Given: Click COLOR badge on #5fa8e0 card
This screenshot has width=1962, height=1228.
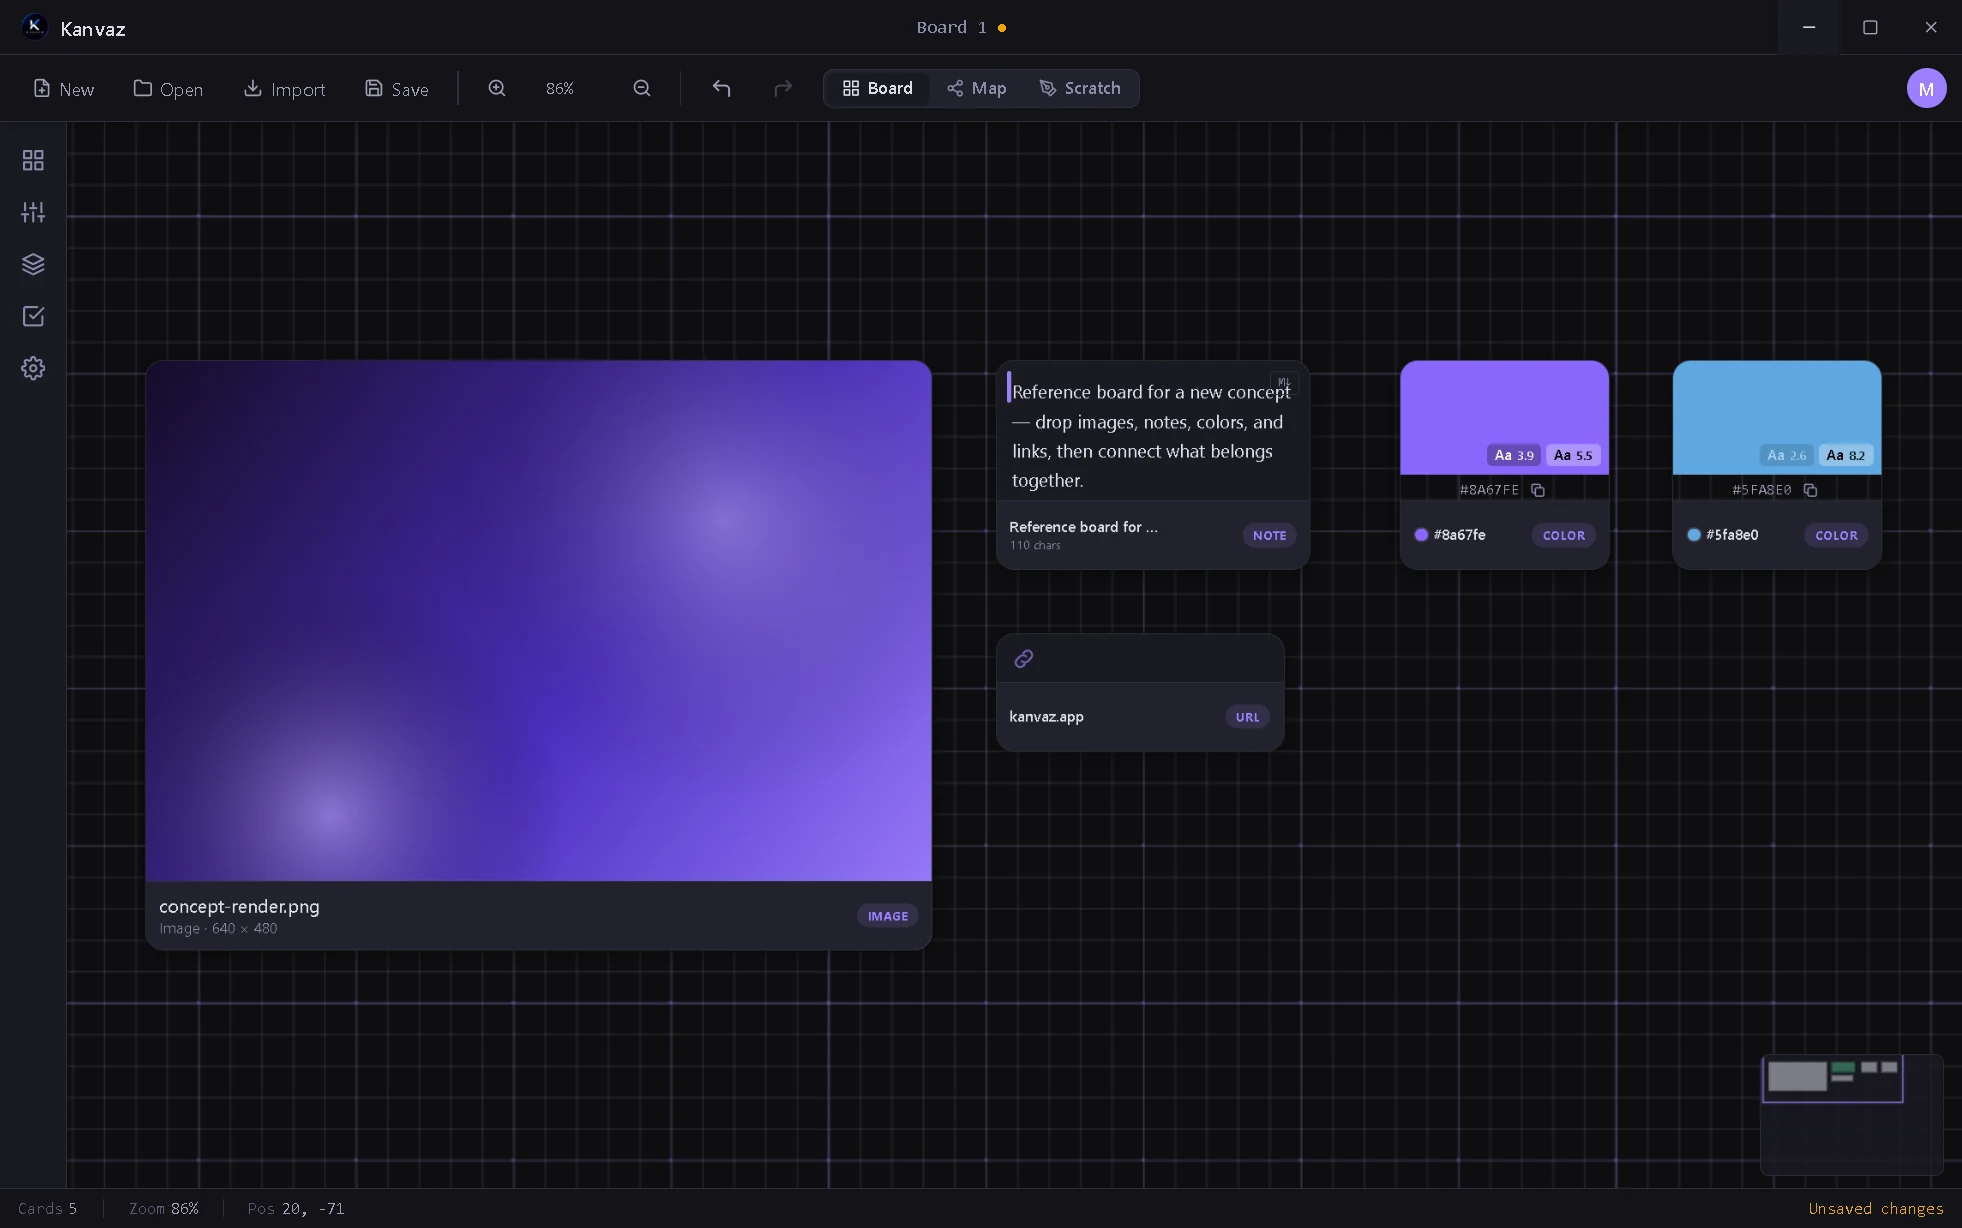Looking at the screenshot, I should pos(1836,535).
